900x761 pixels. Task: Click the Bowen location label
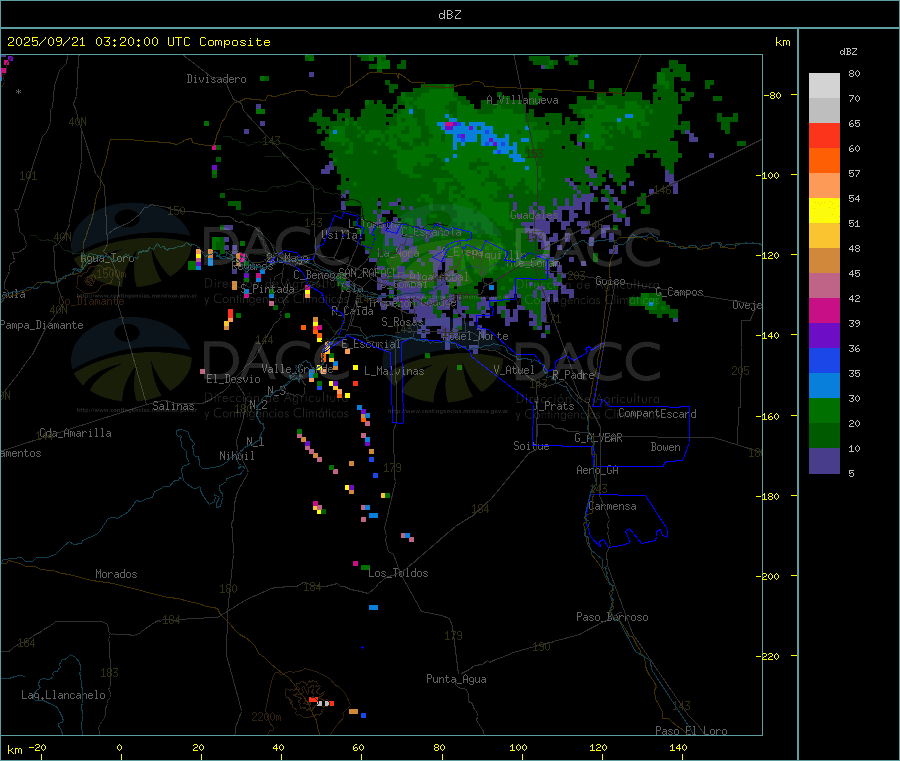pos(666,447)
